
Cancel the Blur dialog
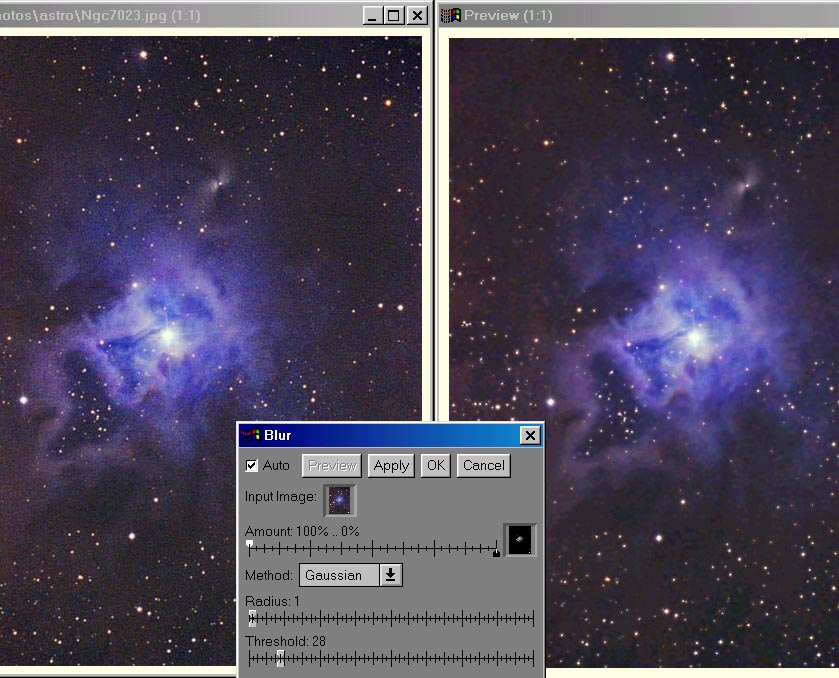click(483, 465)
